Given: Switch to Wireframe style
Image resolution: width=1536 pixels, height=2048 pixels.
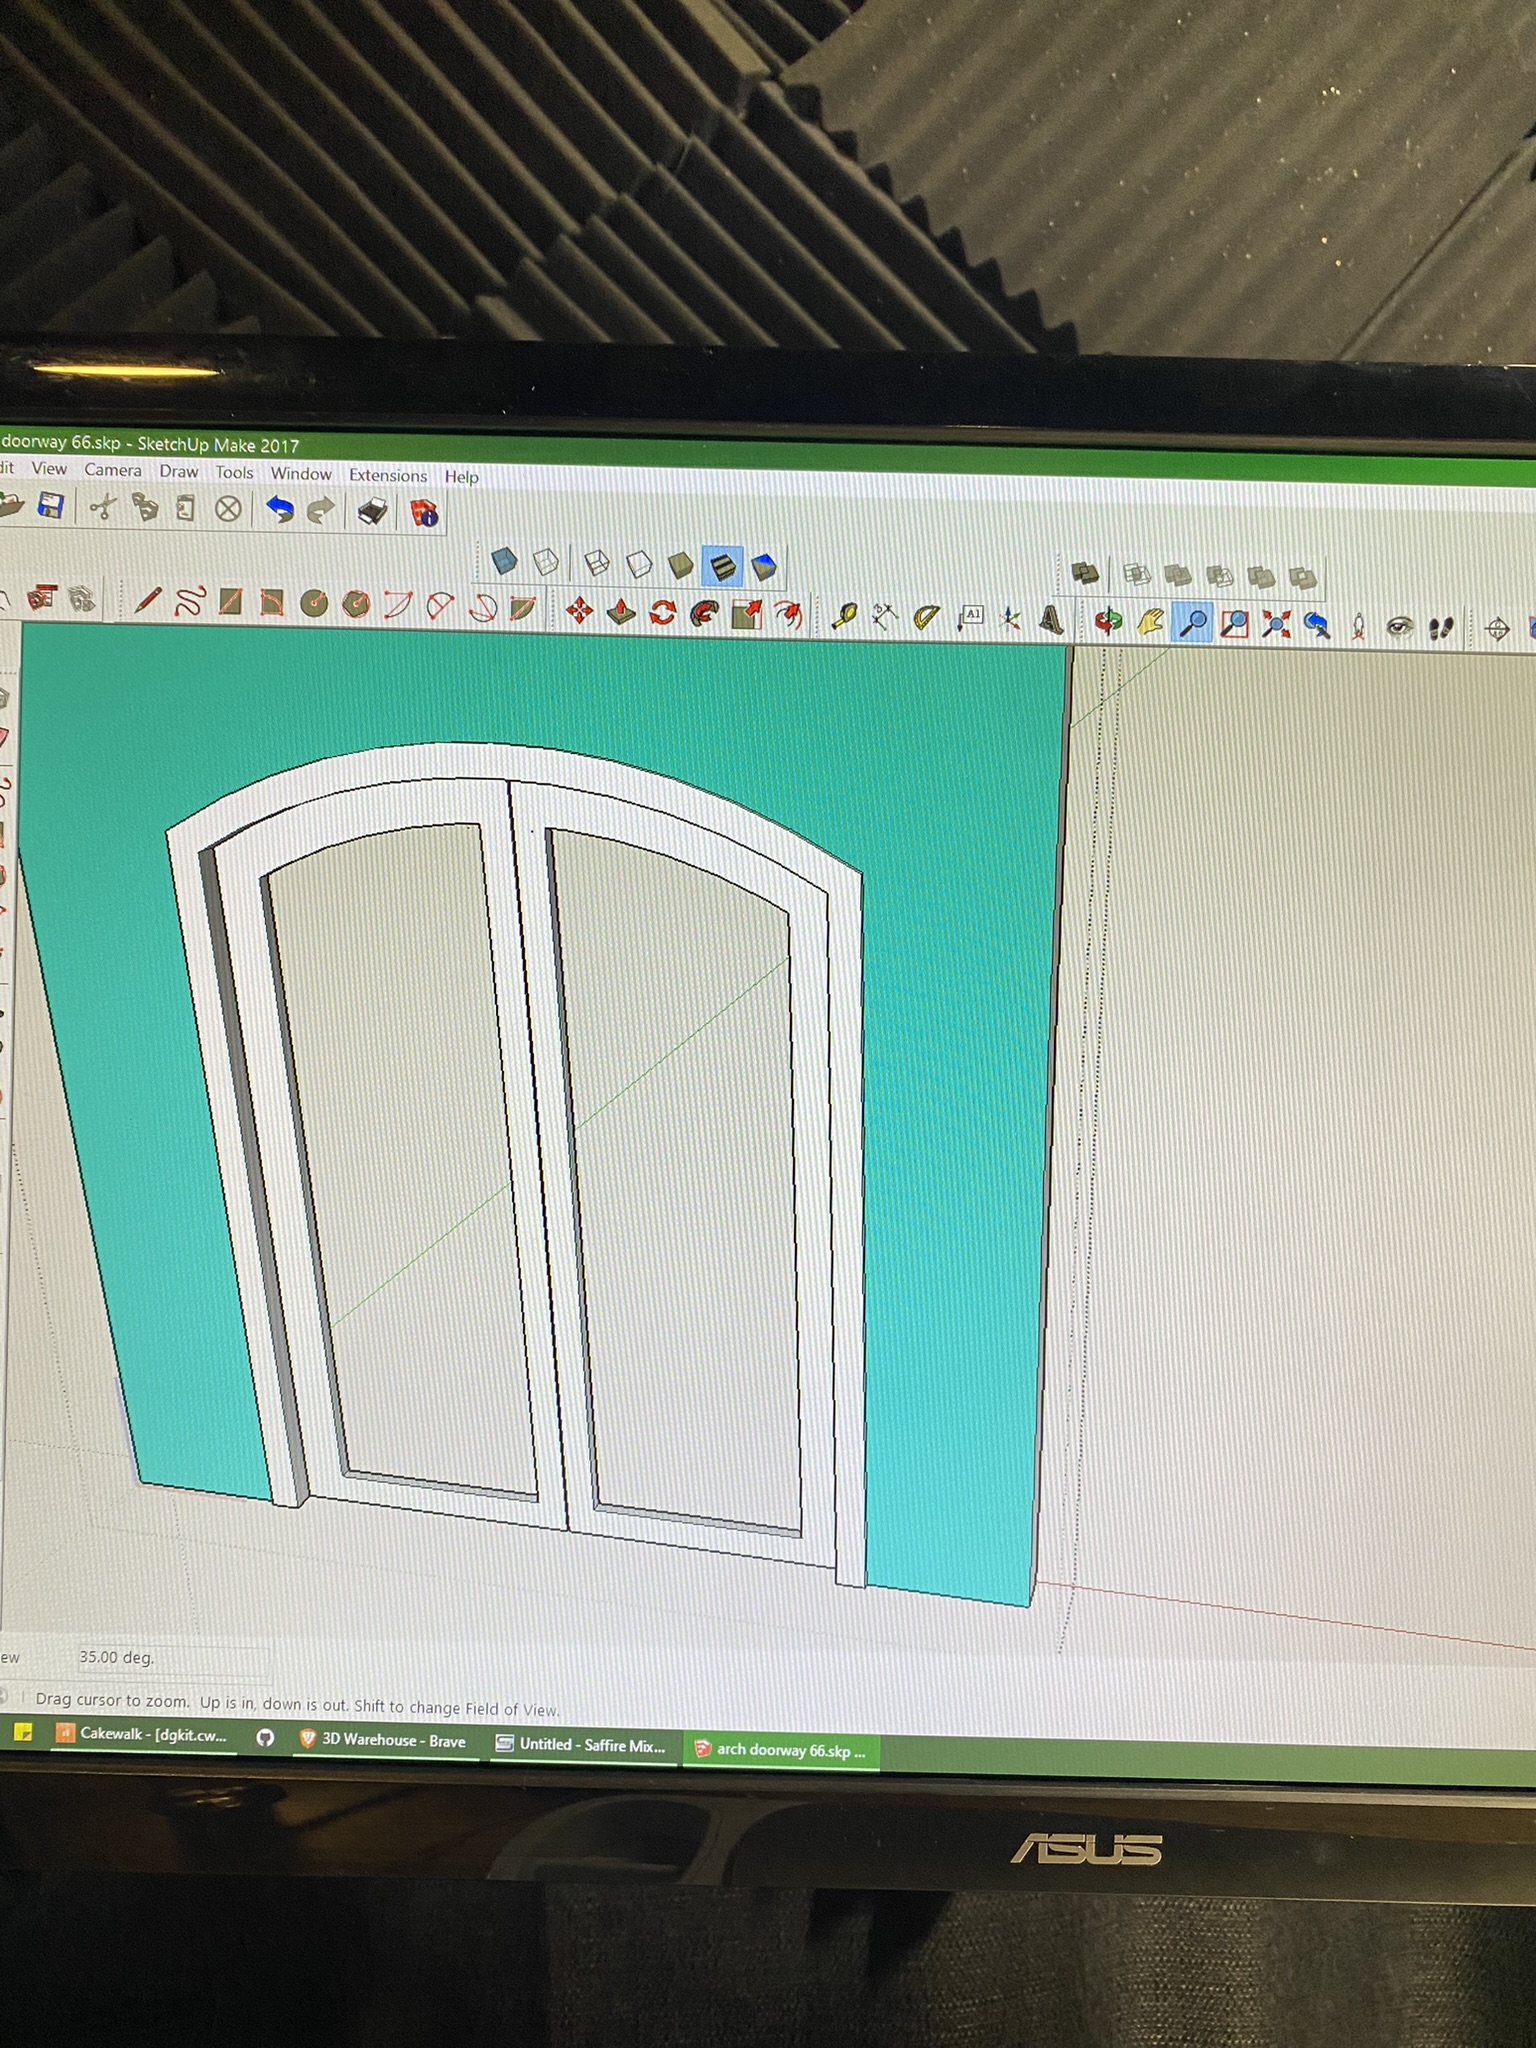Looking at the screenshot, I should point(597,563).
